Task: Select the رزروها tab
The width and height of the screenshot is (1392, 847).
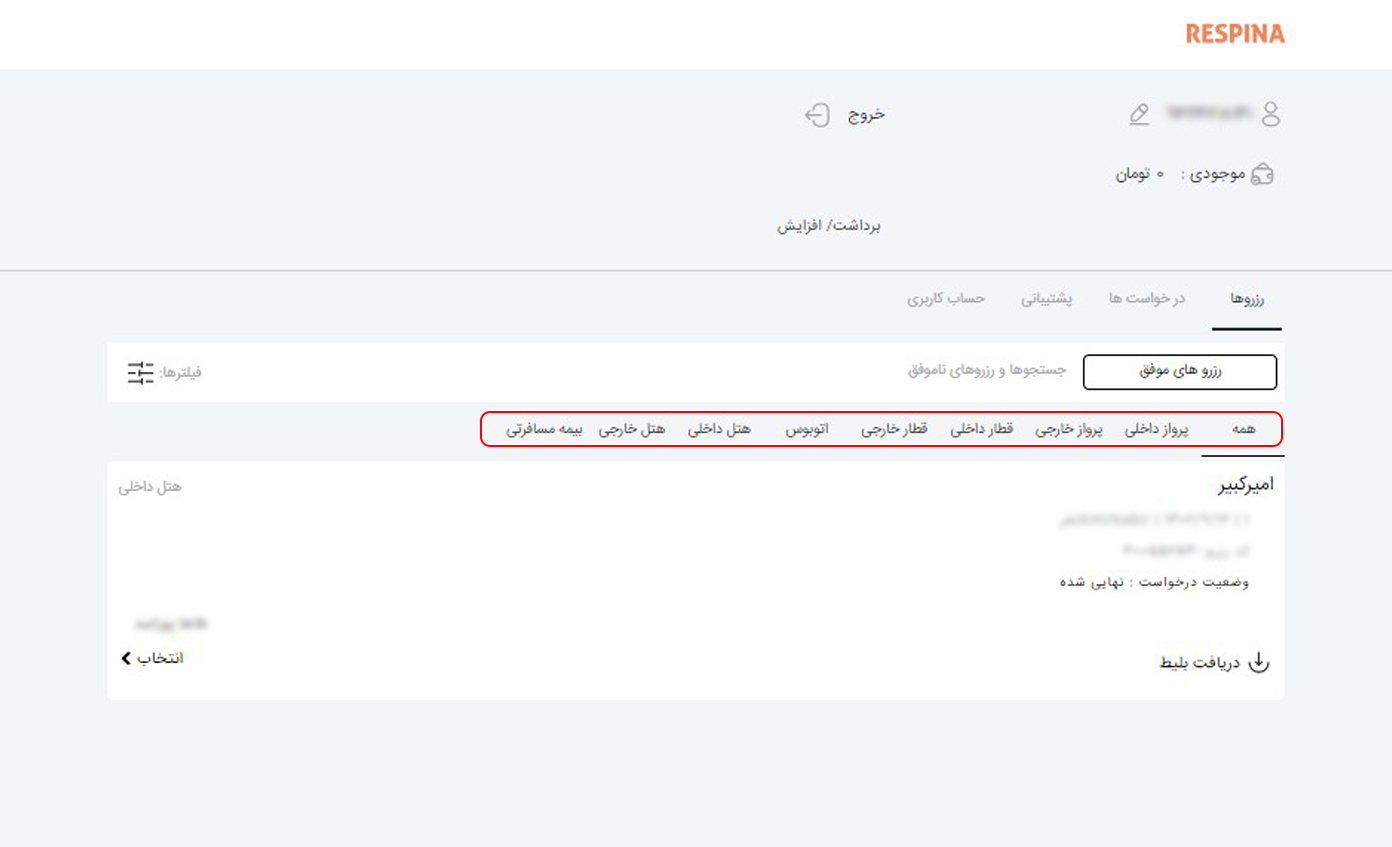Action: 1246,299
